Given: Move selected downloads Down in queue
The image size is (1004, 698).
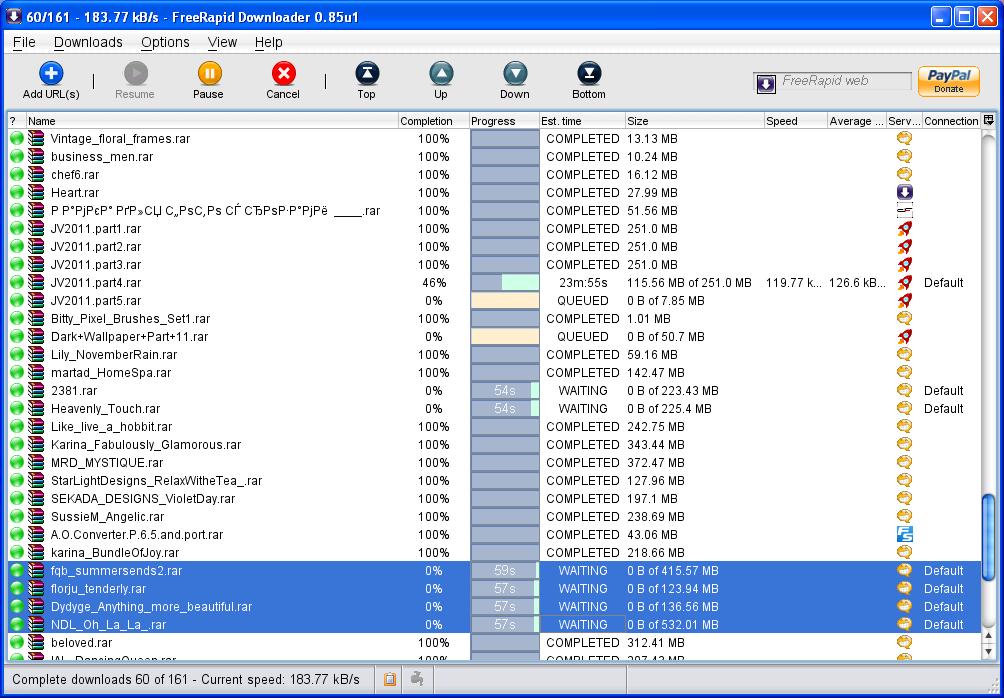Looking at the screenshot, I should click(x=515, y=74).
